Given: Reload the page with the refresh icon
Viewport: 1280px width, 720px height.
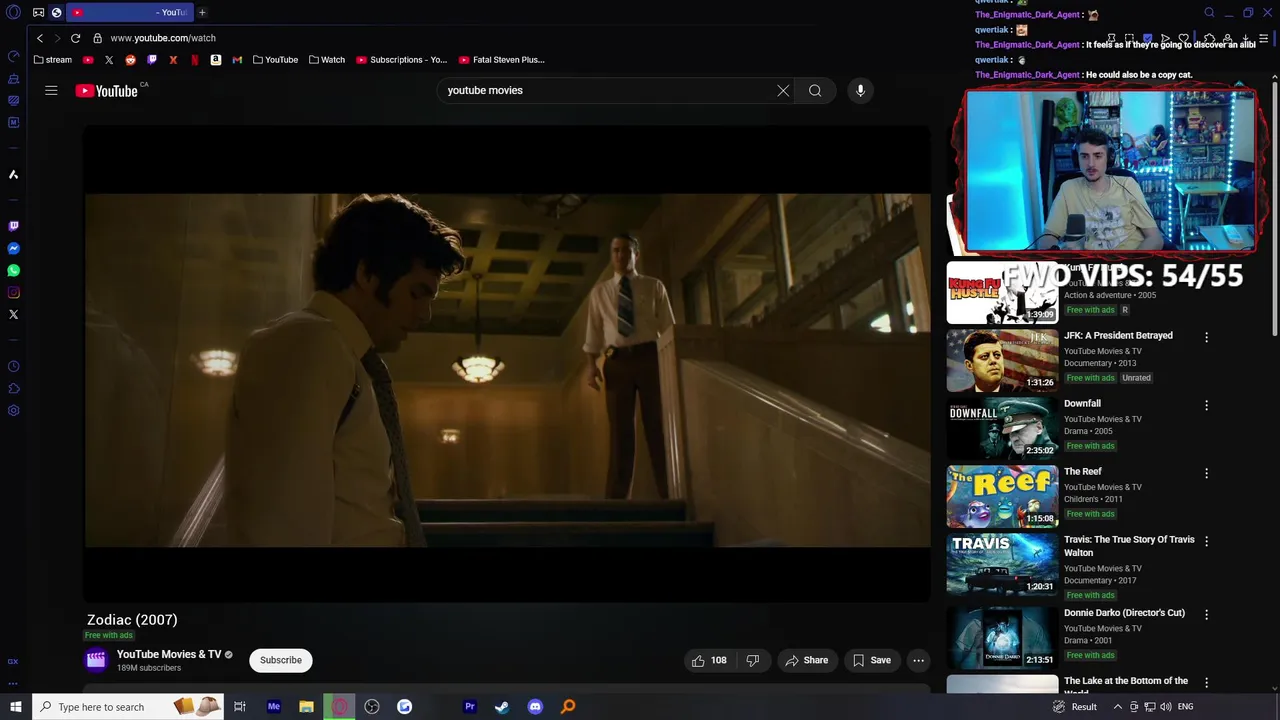Looking at the screenshot, I should [x=75, y=38].
